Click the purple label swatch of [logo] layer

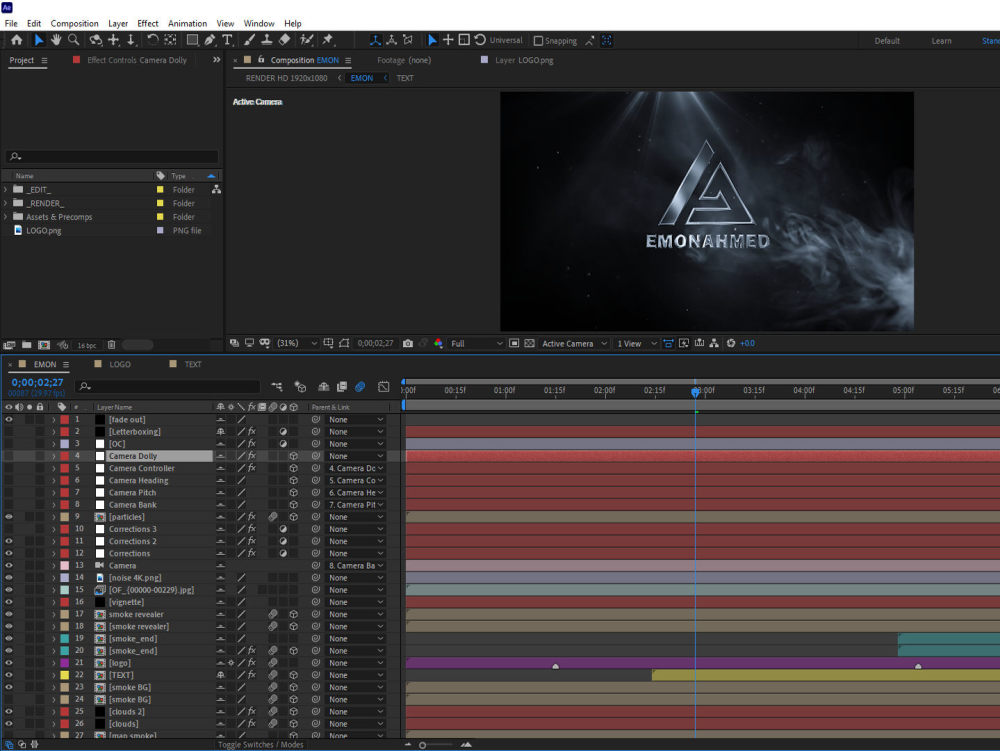point(65,663)
